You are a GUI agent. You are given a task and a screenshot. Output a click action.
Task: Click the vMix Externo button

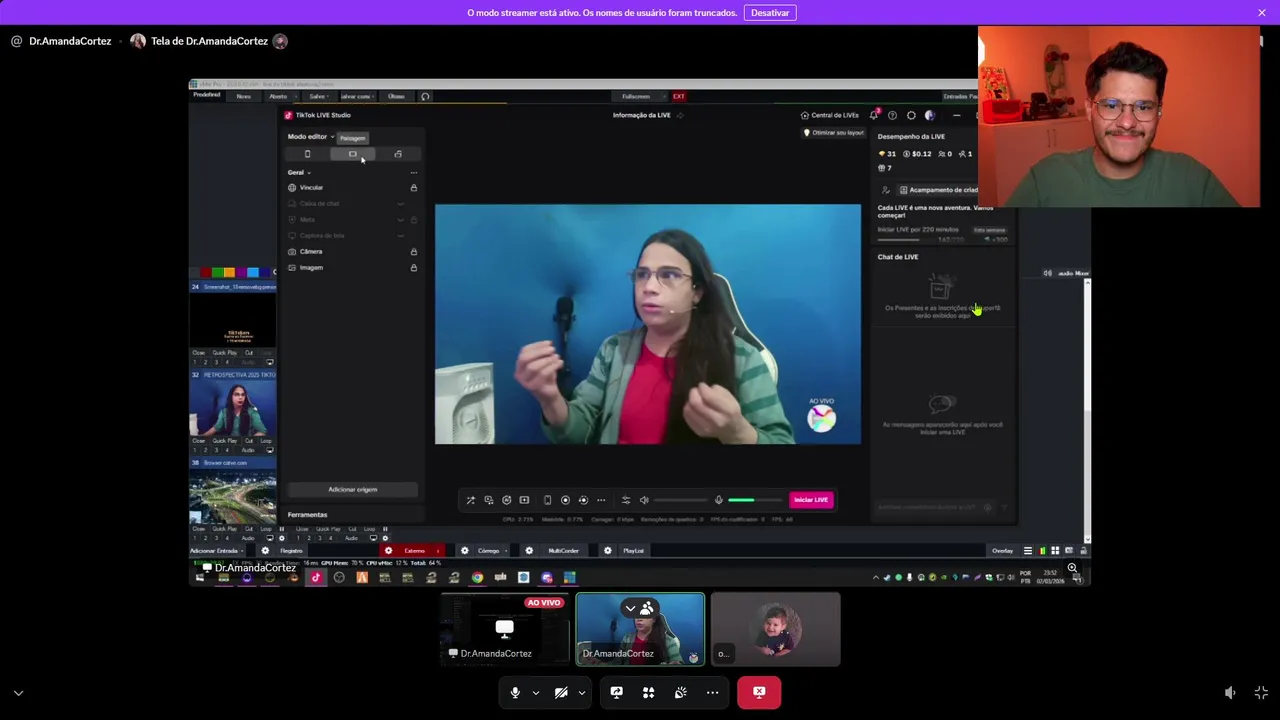tap(414, 551)
